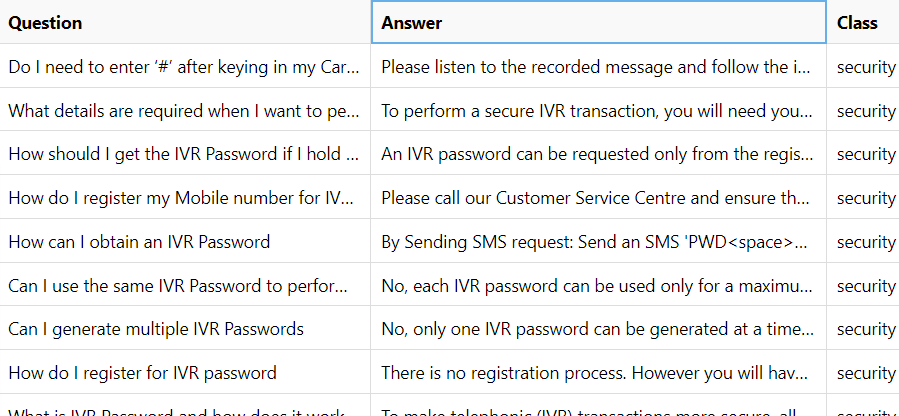The height and width of the screenshot is (416, 899).
Task: Click answer 'An IVR password can be requested'
Action: [x=599, y=154]
